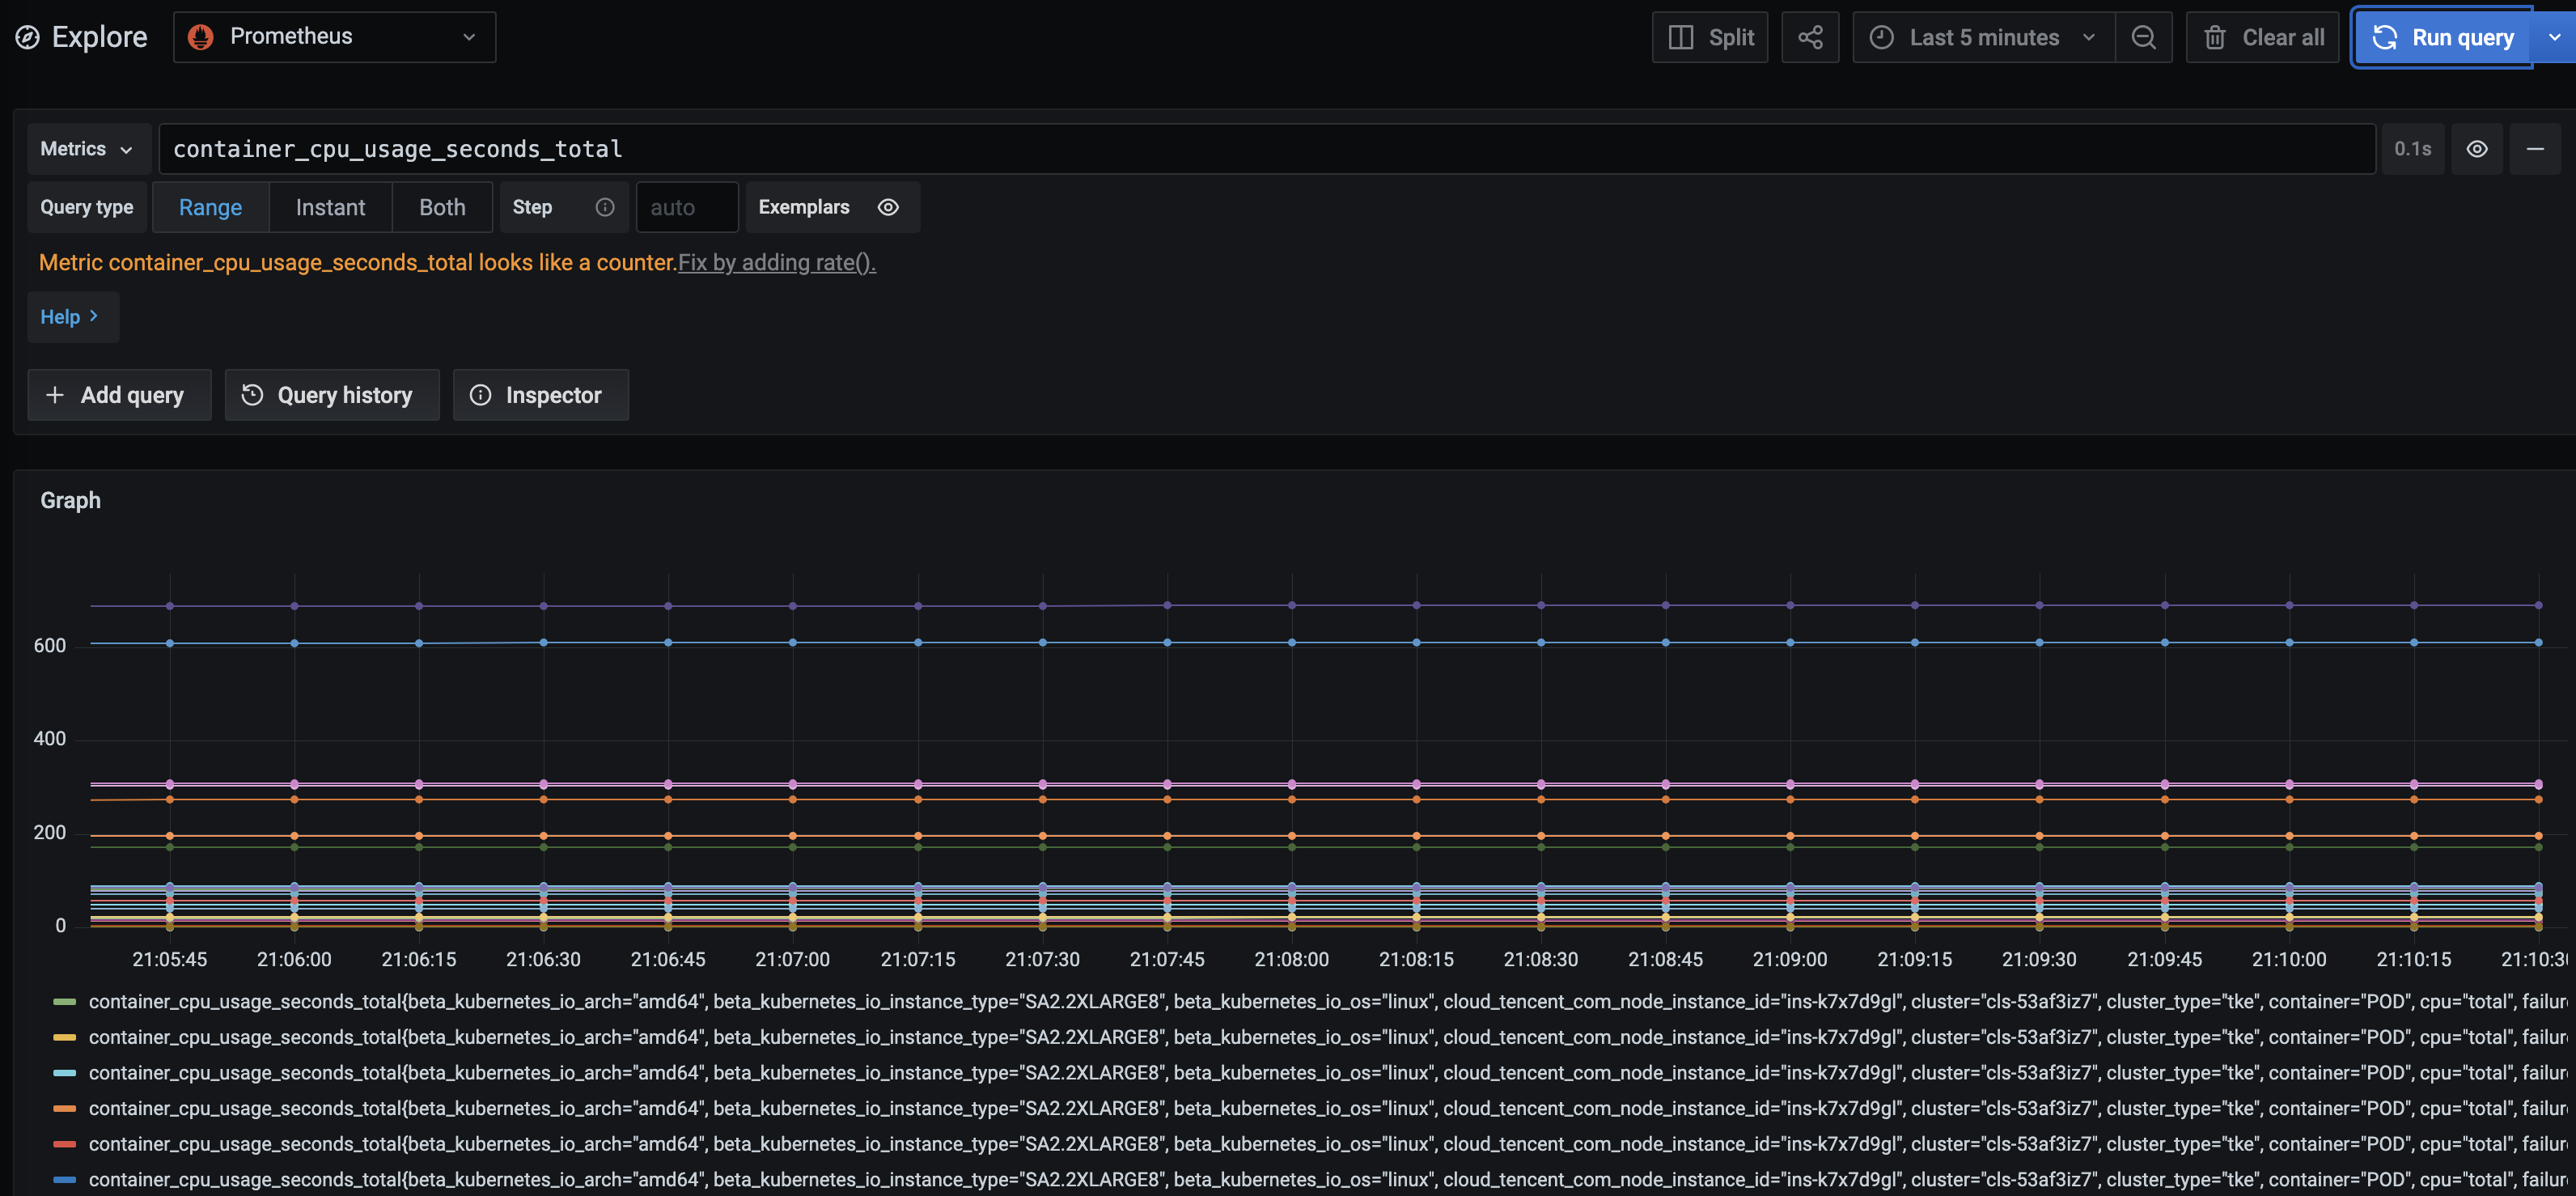Click the Step info circle icon
The width and height of the screenshot is (2576, 1196).
click(605, 207)
